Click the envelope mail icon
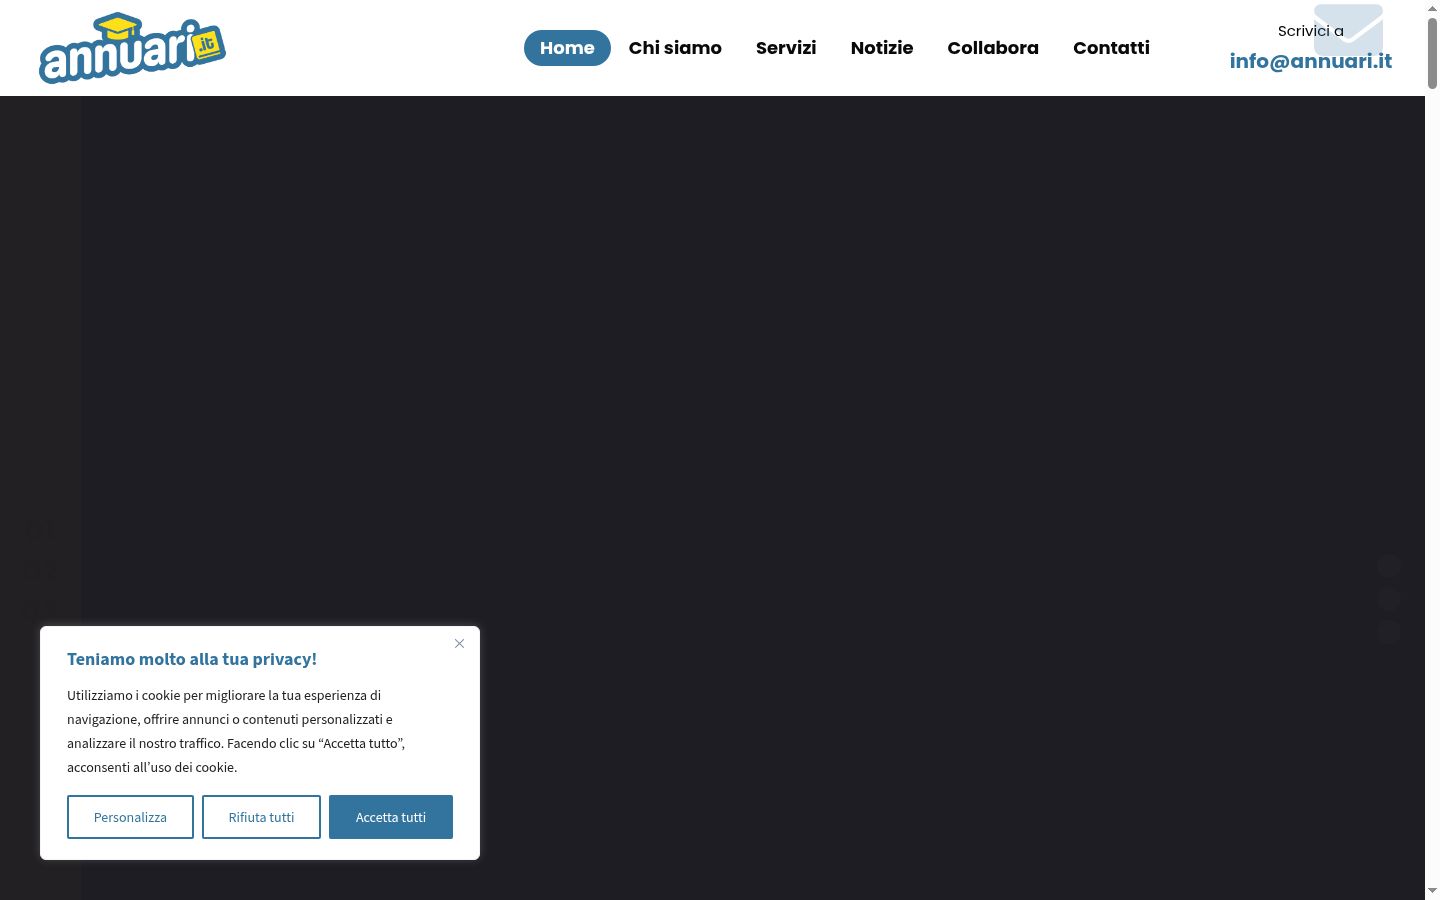 pyautogui.click(x=1348, y=29)
